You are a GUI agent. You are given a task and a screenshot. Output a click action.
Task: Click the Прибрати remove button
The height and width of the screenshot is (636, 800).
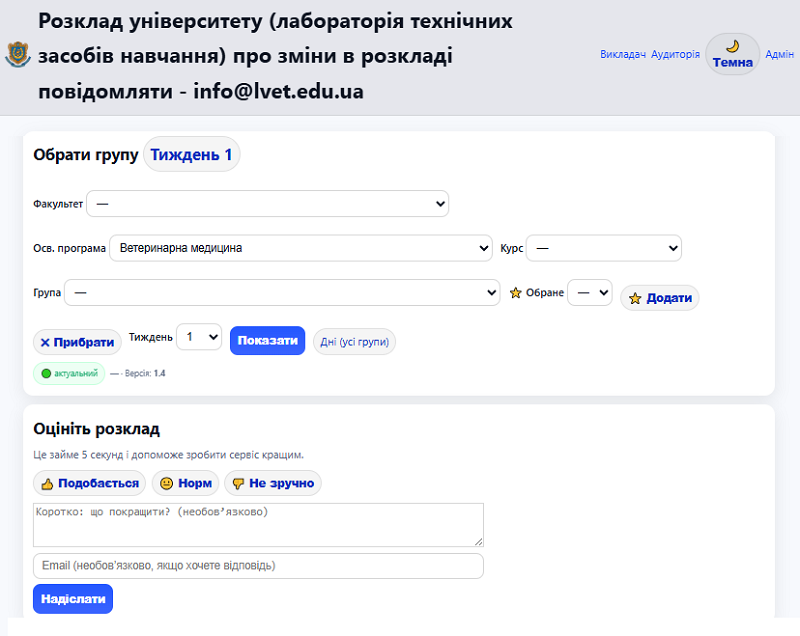coord(77,342)
